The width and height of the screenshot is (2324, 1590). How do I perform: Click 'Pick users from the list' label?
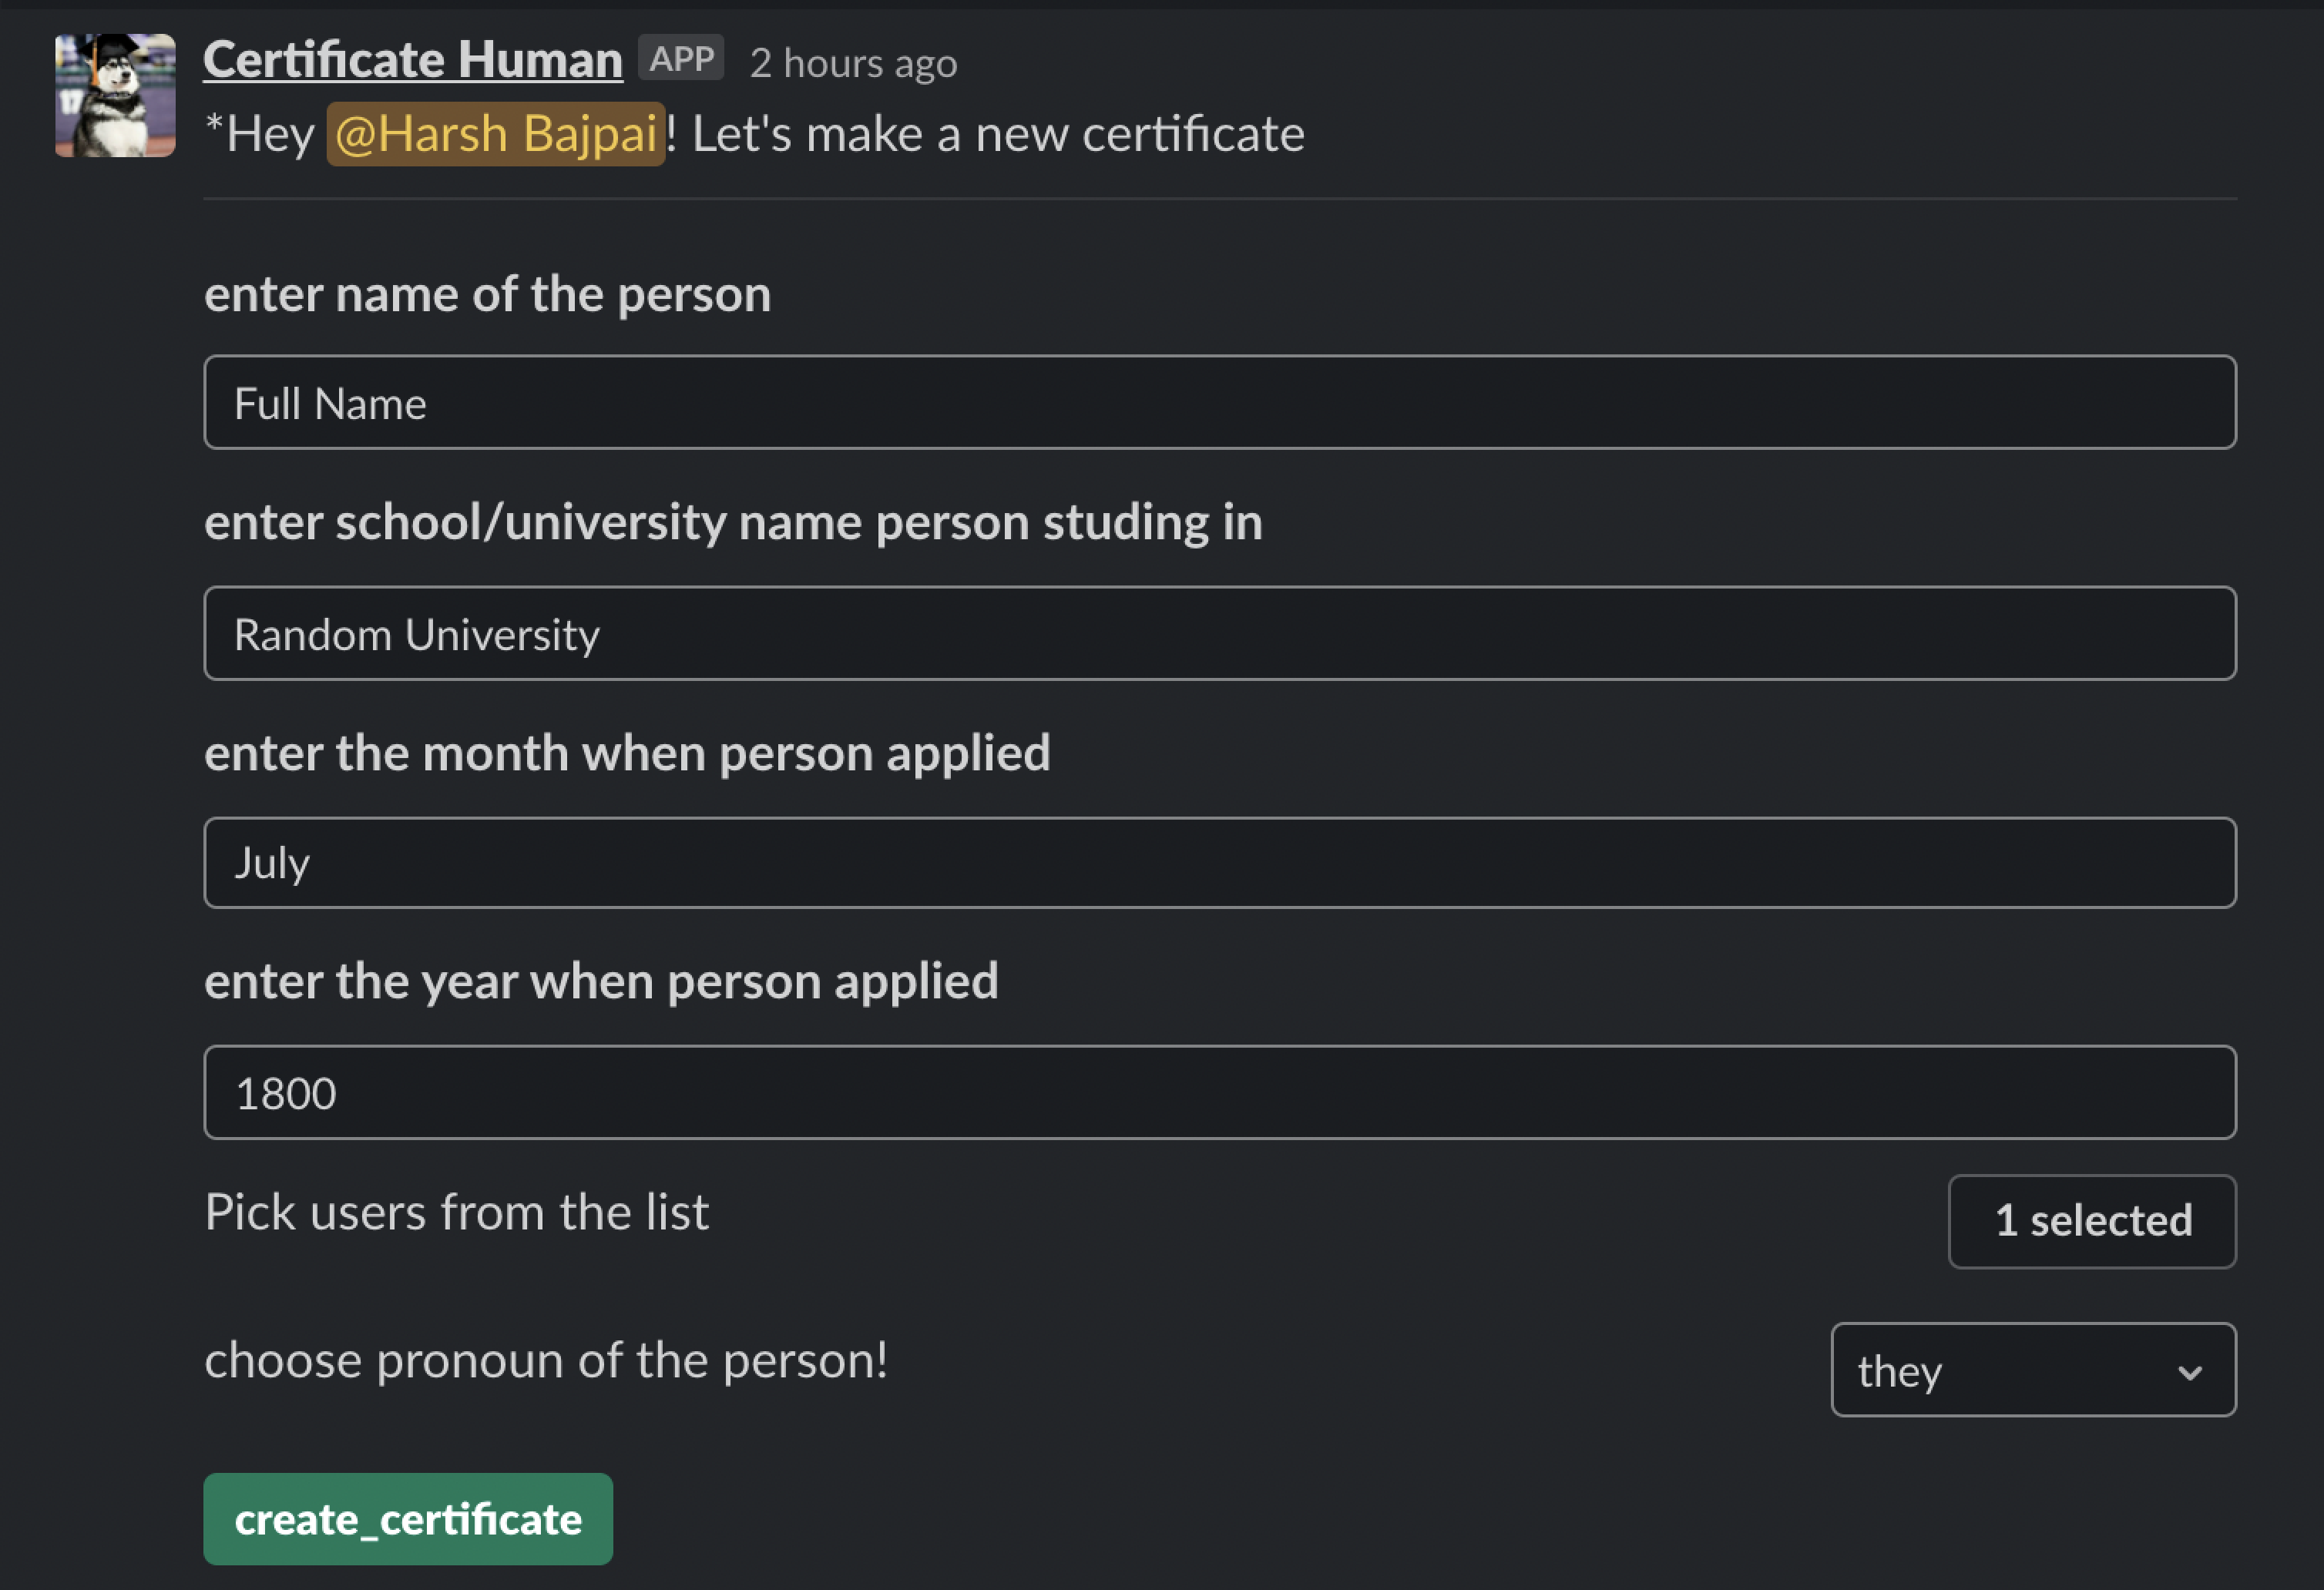coord(456,1211)
